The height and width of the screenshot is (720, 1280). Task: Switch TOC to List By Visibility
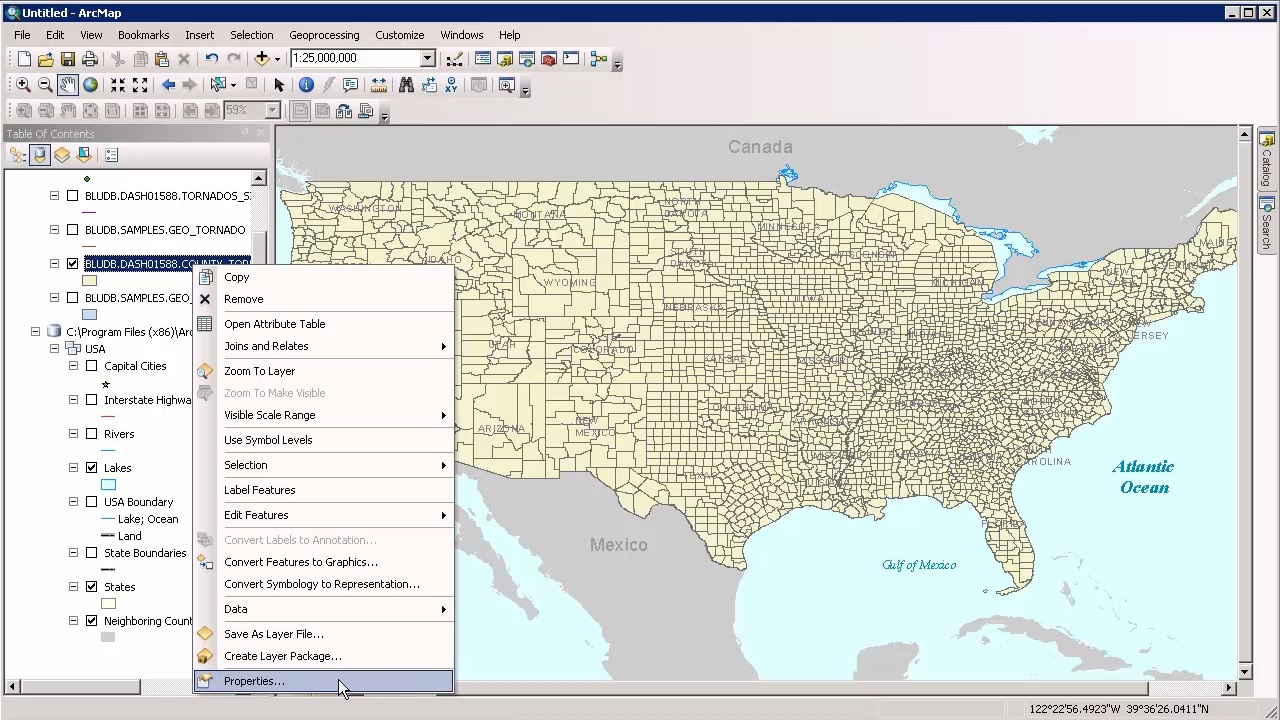pos(62,155)
